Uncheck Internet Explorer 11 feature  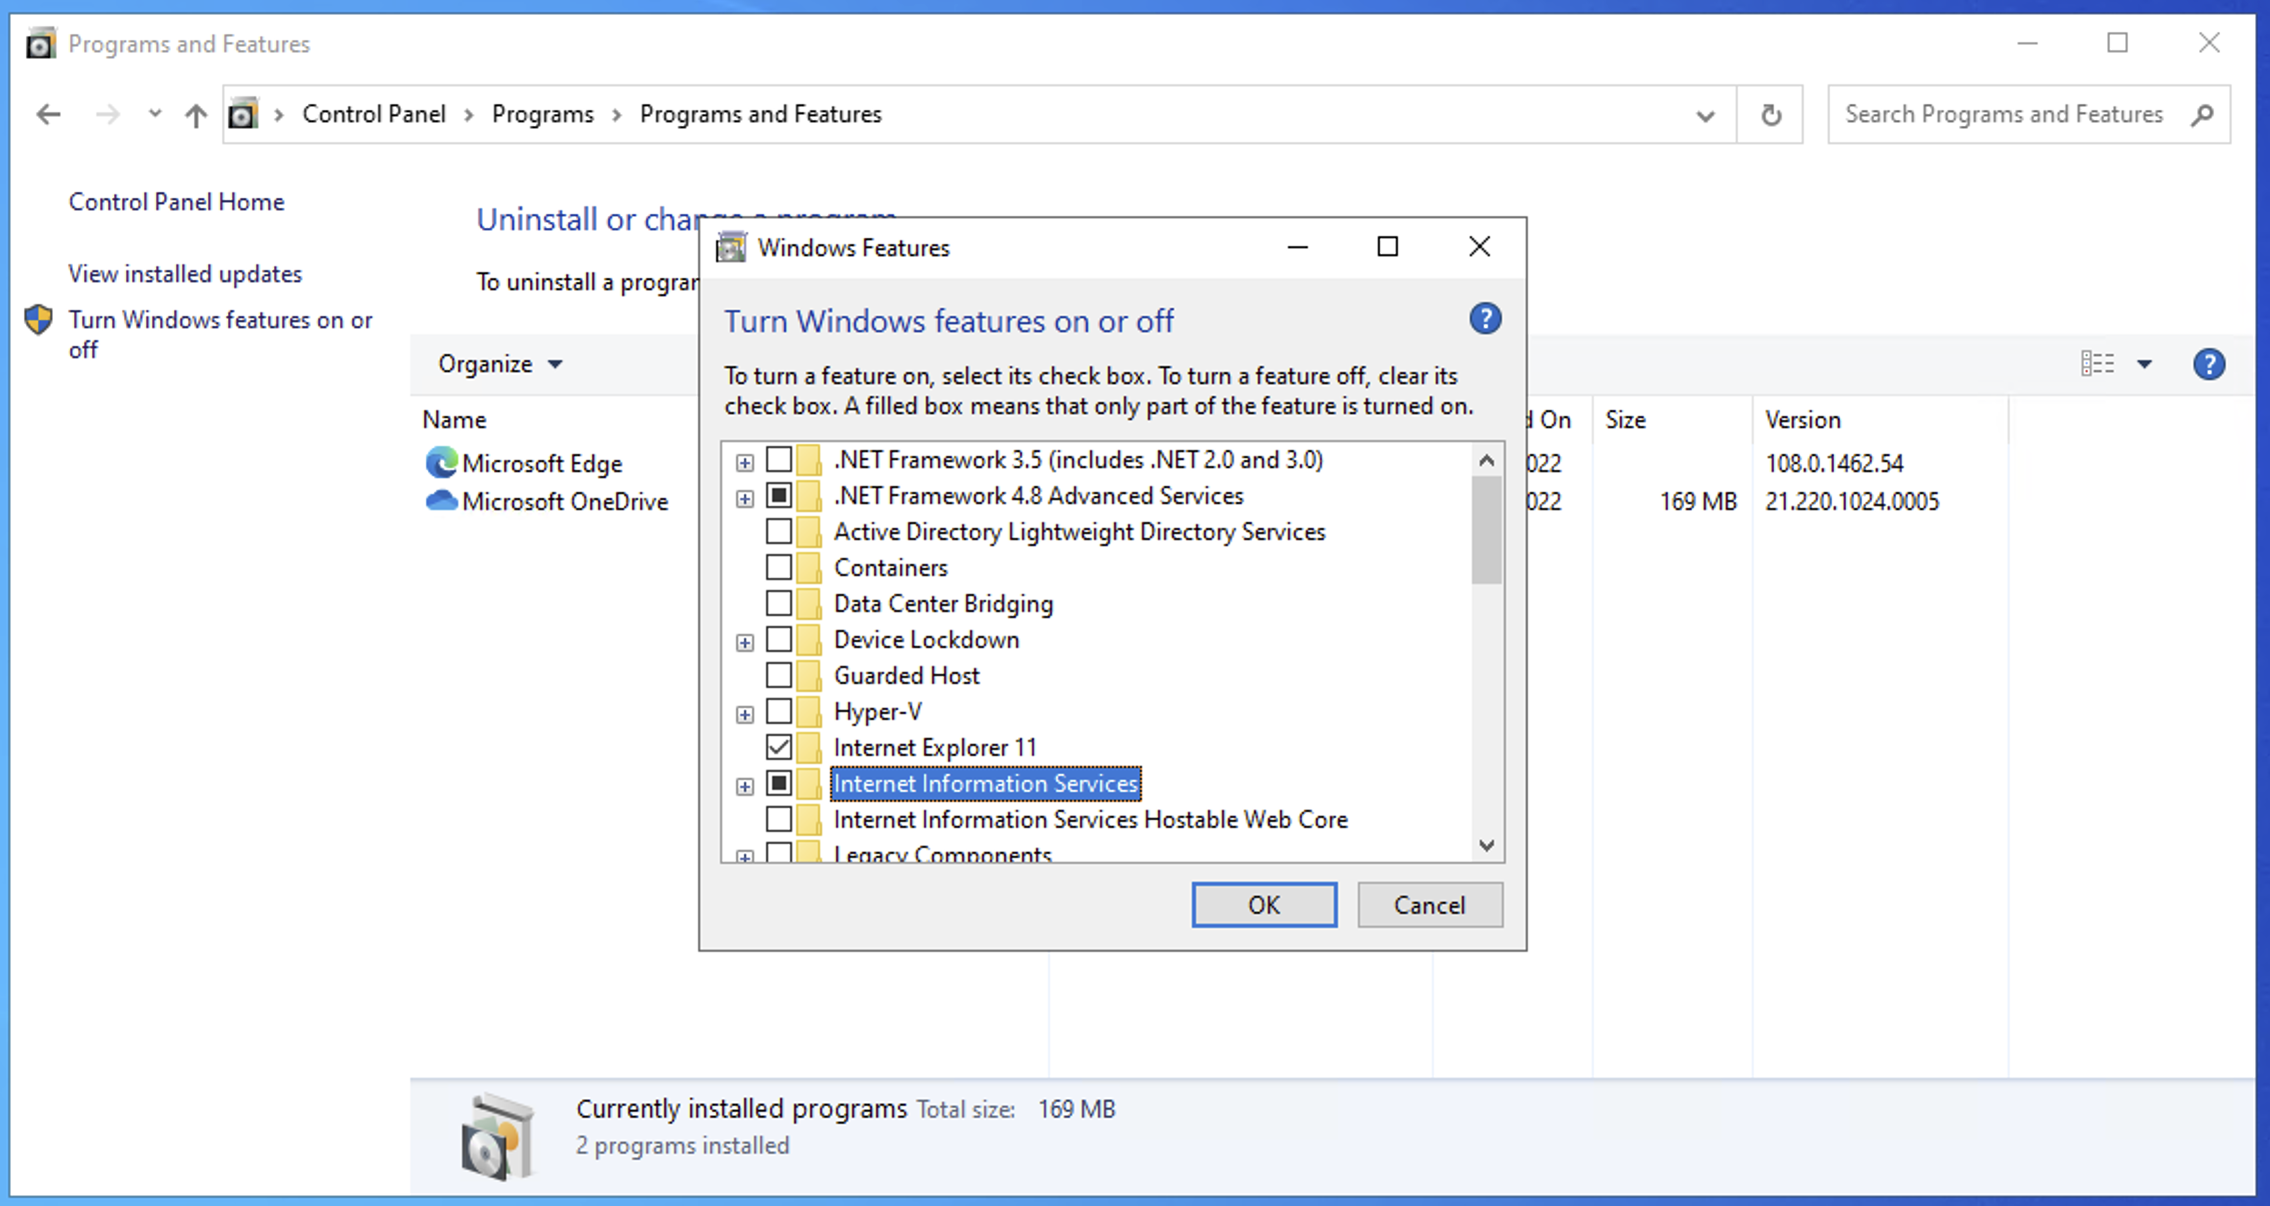click(x=779, y=747)
